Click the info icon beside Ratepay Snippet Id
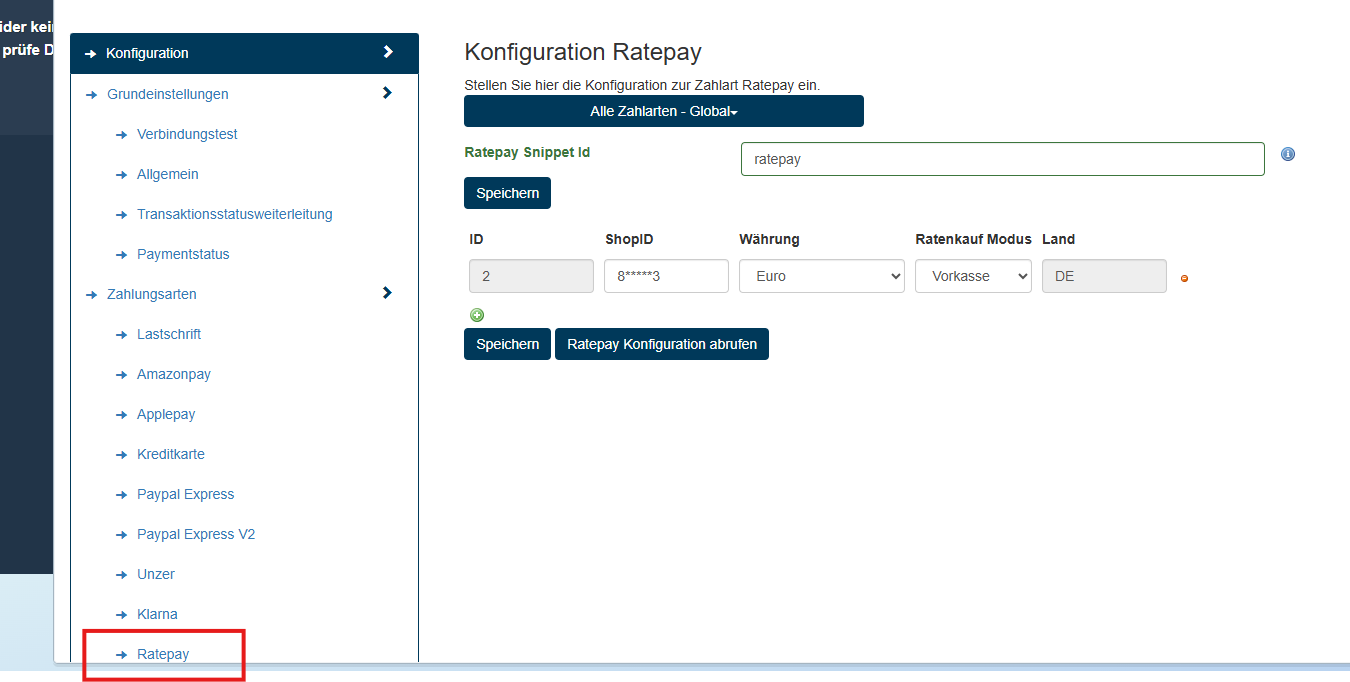This screenshot has height=682, width=1350. [x=1288, y=154]
